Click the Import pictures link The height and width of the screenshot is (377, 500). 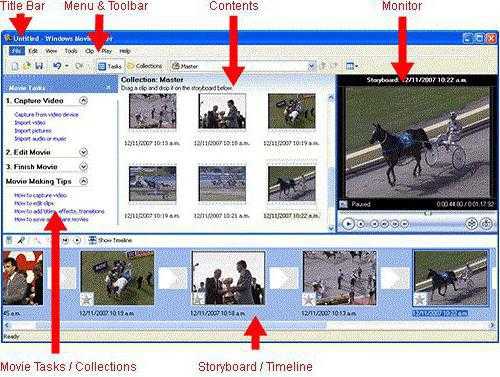click(33, 131)
